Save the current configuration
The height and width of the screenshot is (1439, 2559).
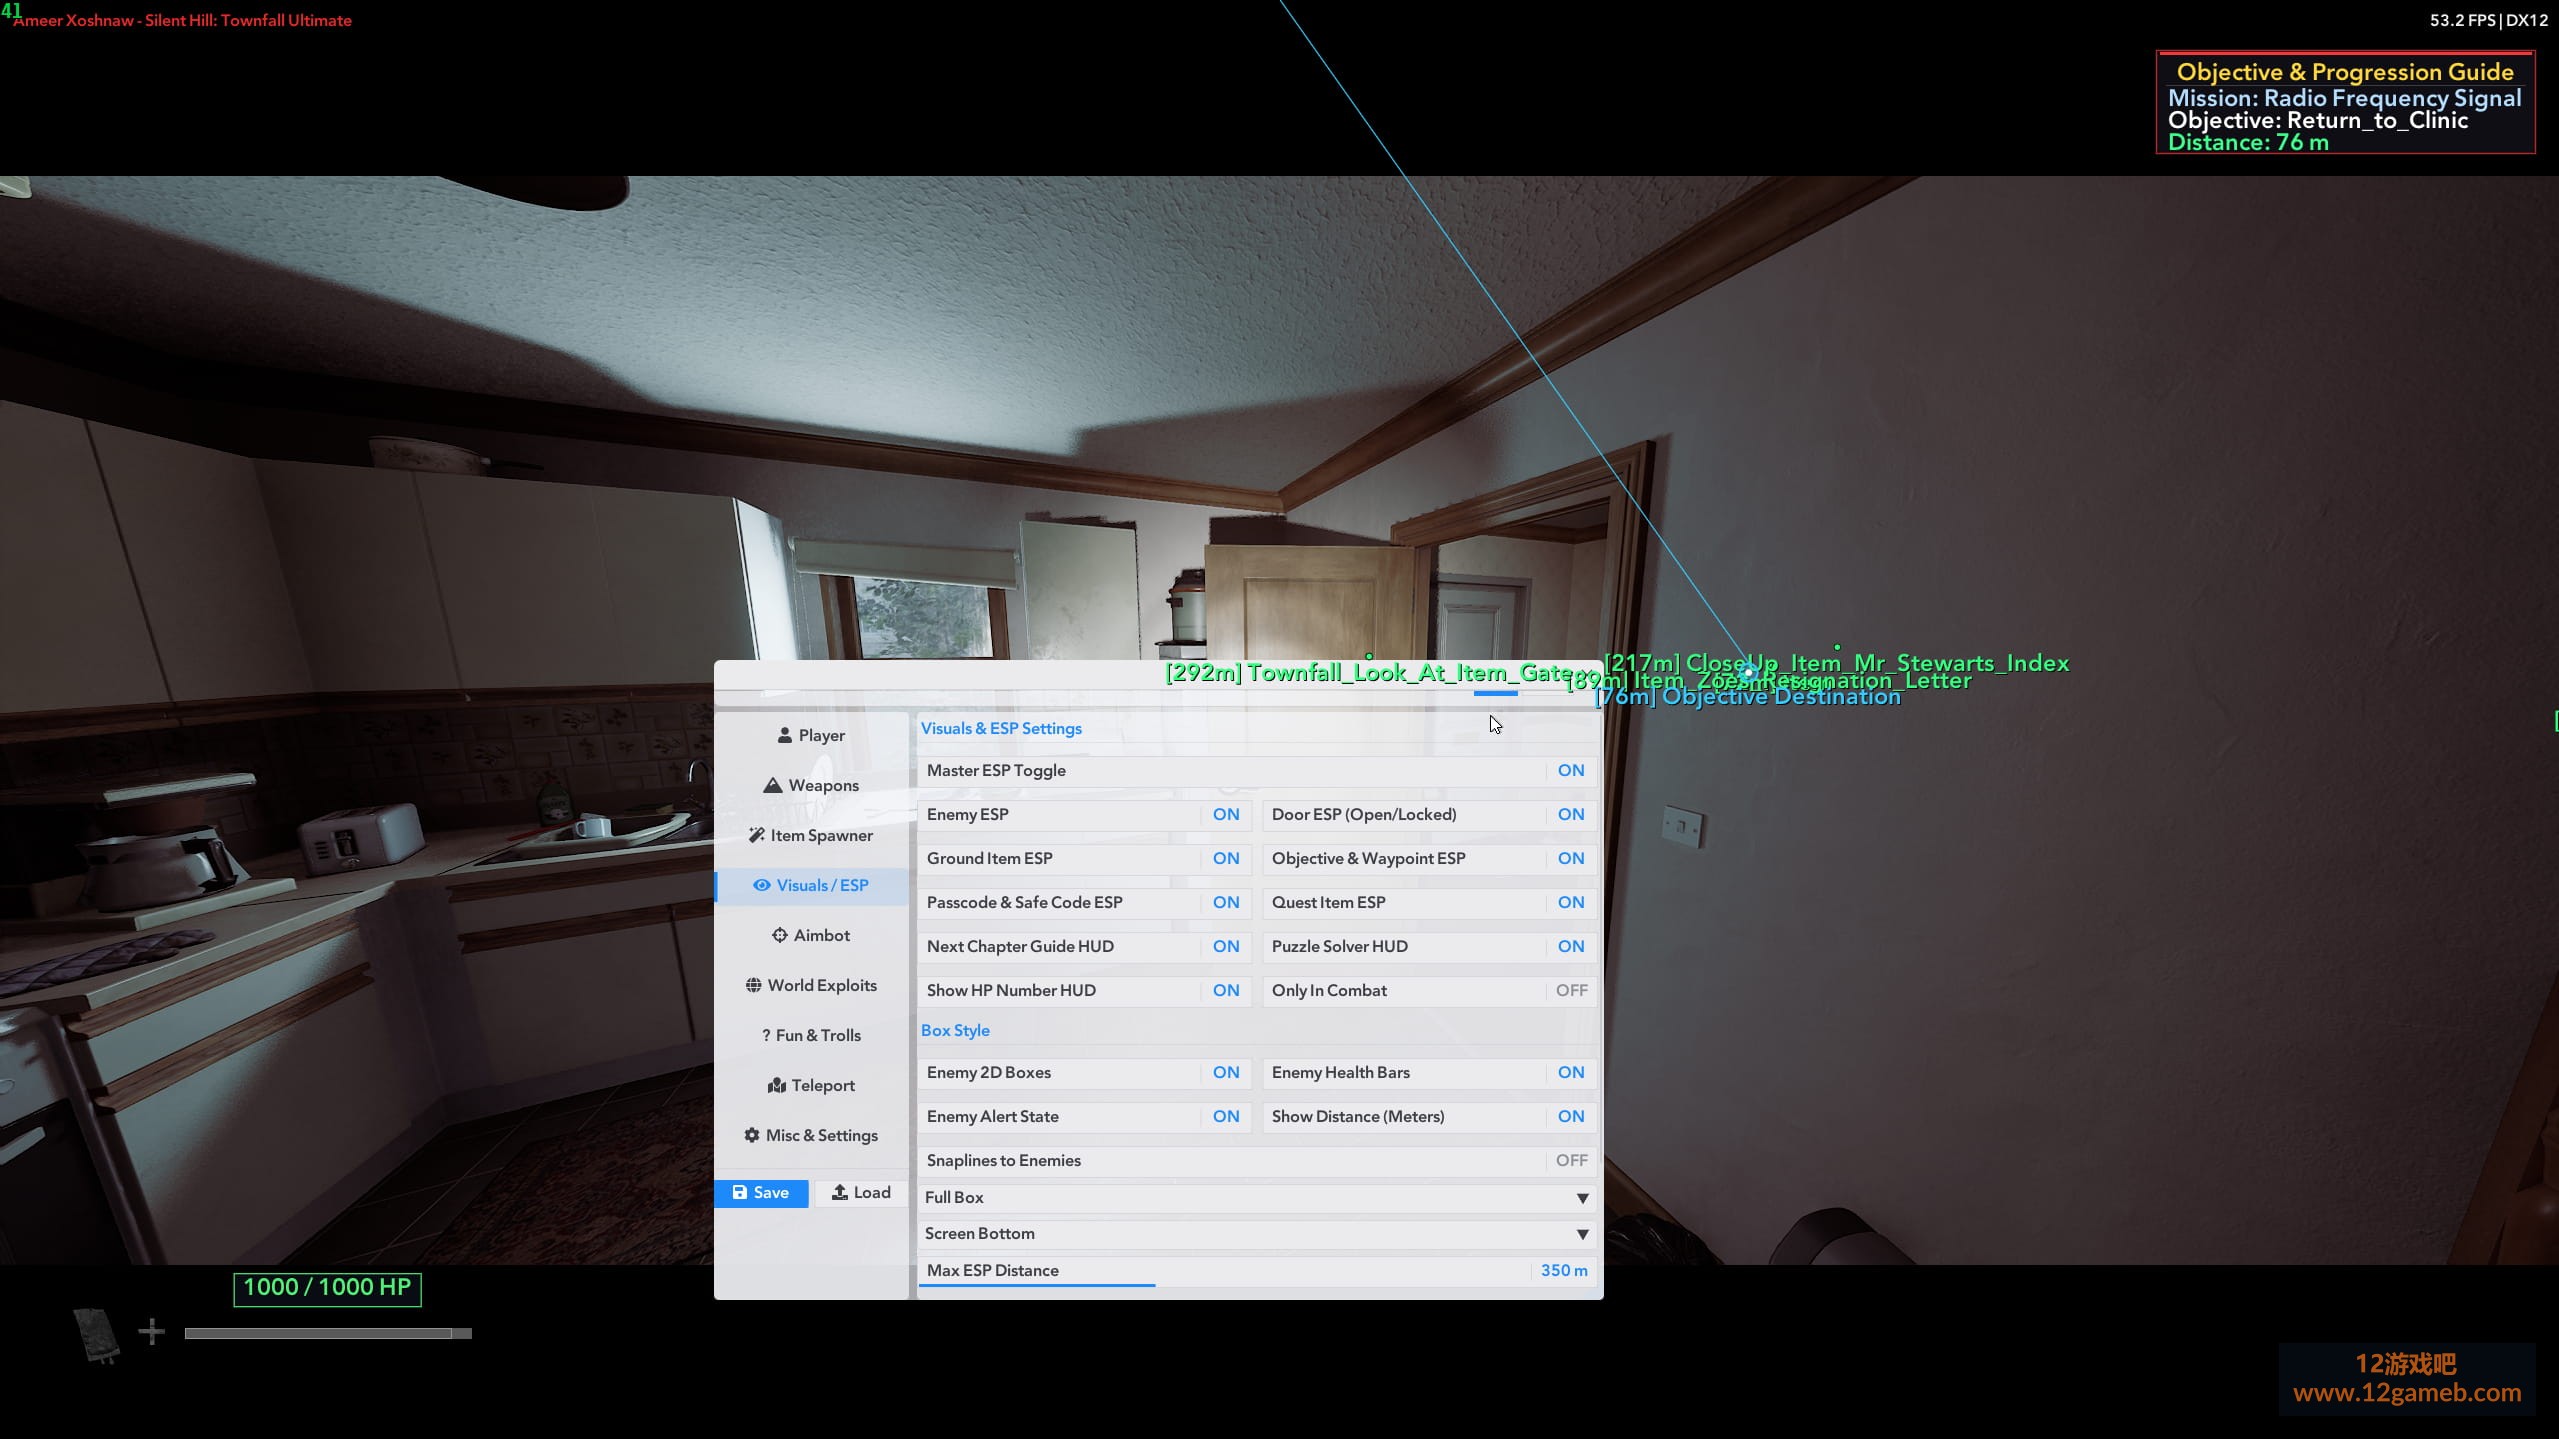[x=761, y=1193]
